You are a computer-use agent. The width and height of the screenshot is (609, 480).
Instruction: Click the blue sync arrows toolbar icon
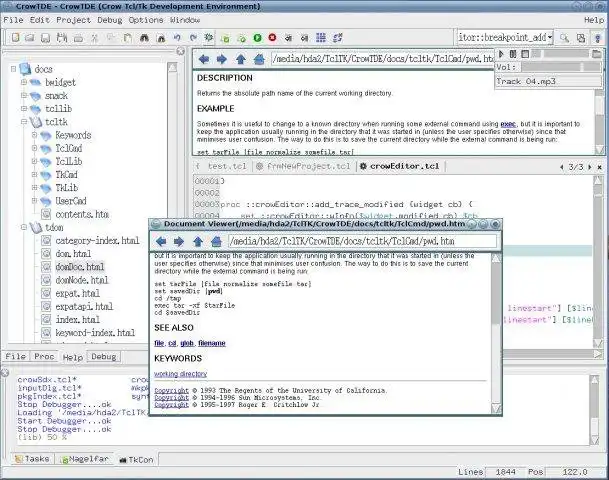pos(337,37)
